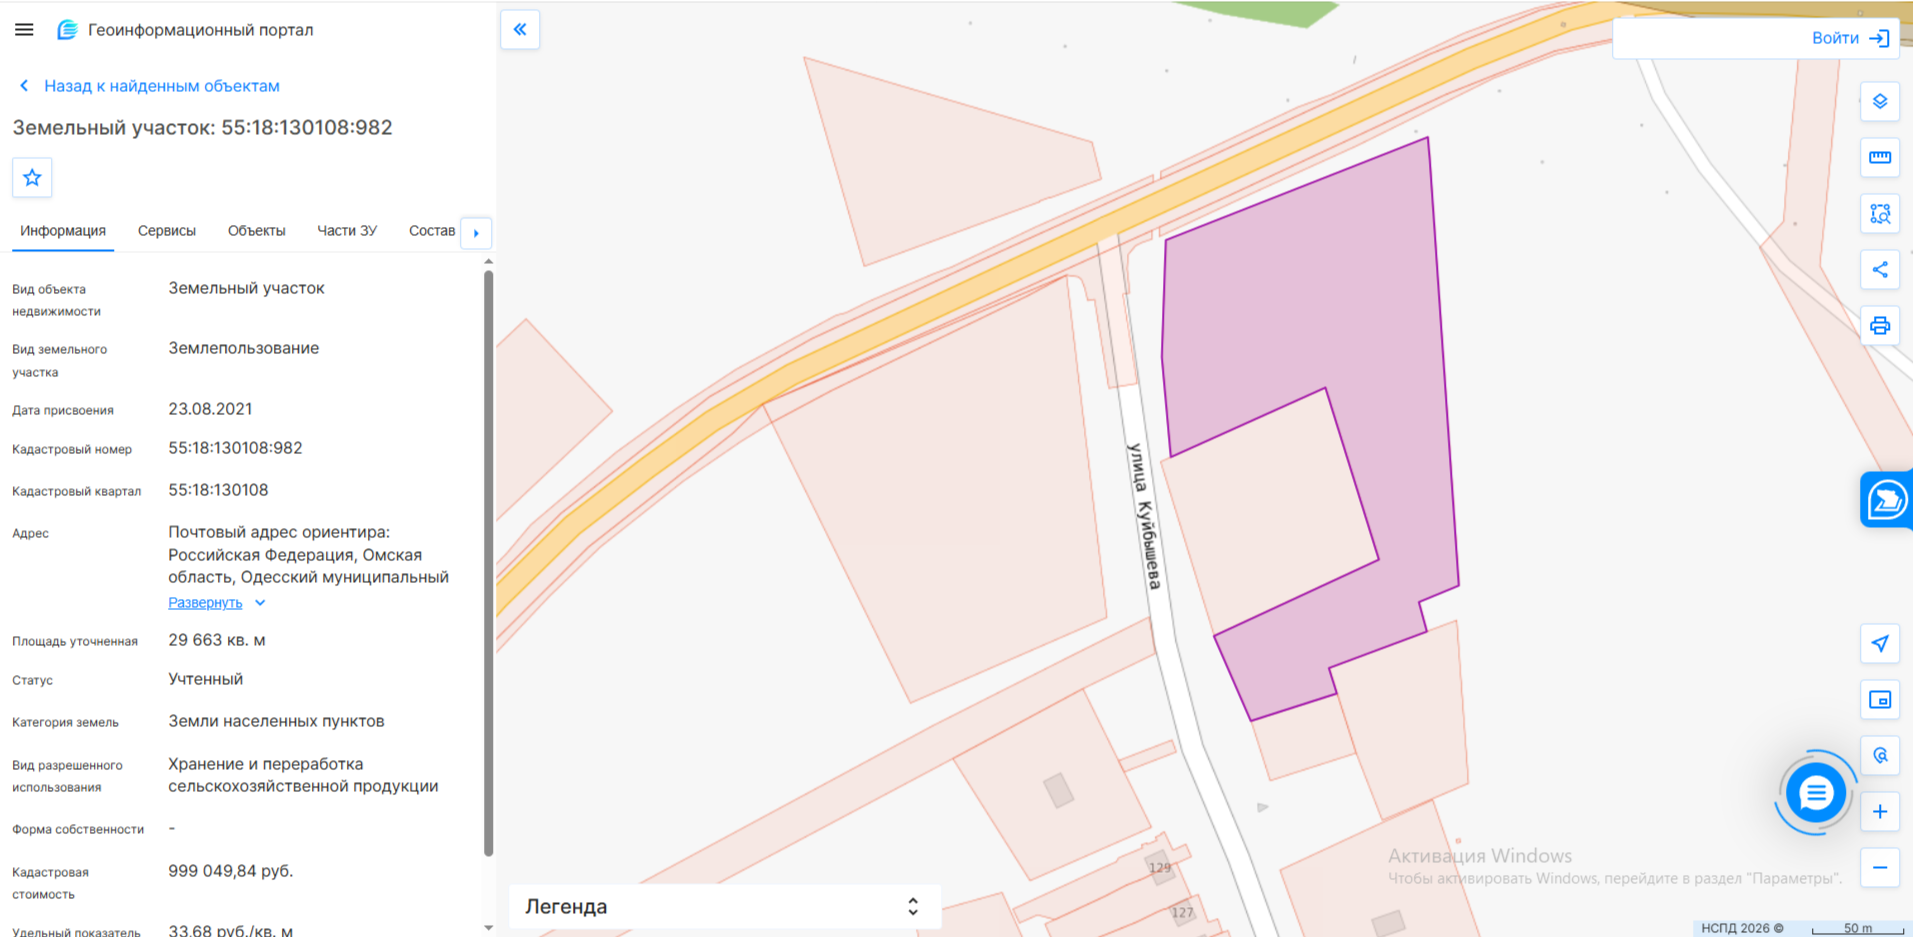Switch to the Сервисы tab
This screenshot has height=937, width=1913.
coord(167,231)
